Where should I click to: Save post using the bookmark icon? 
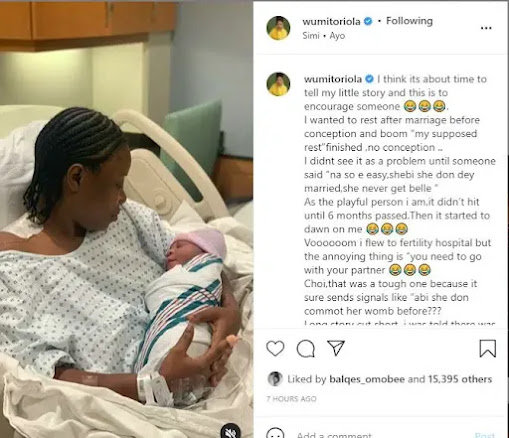point(487,348)
